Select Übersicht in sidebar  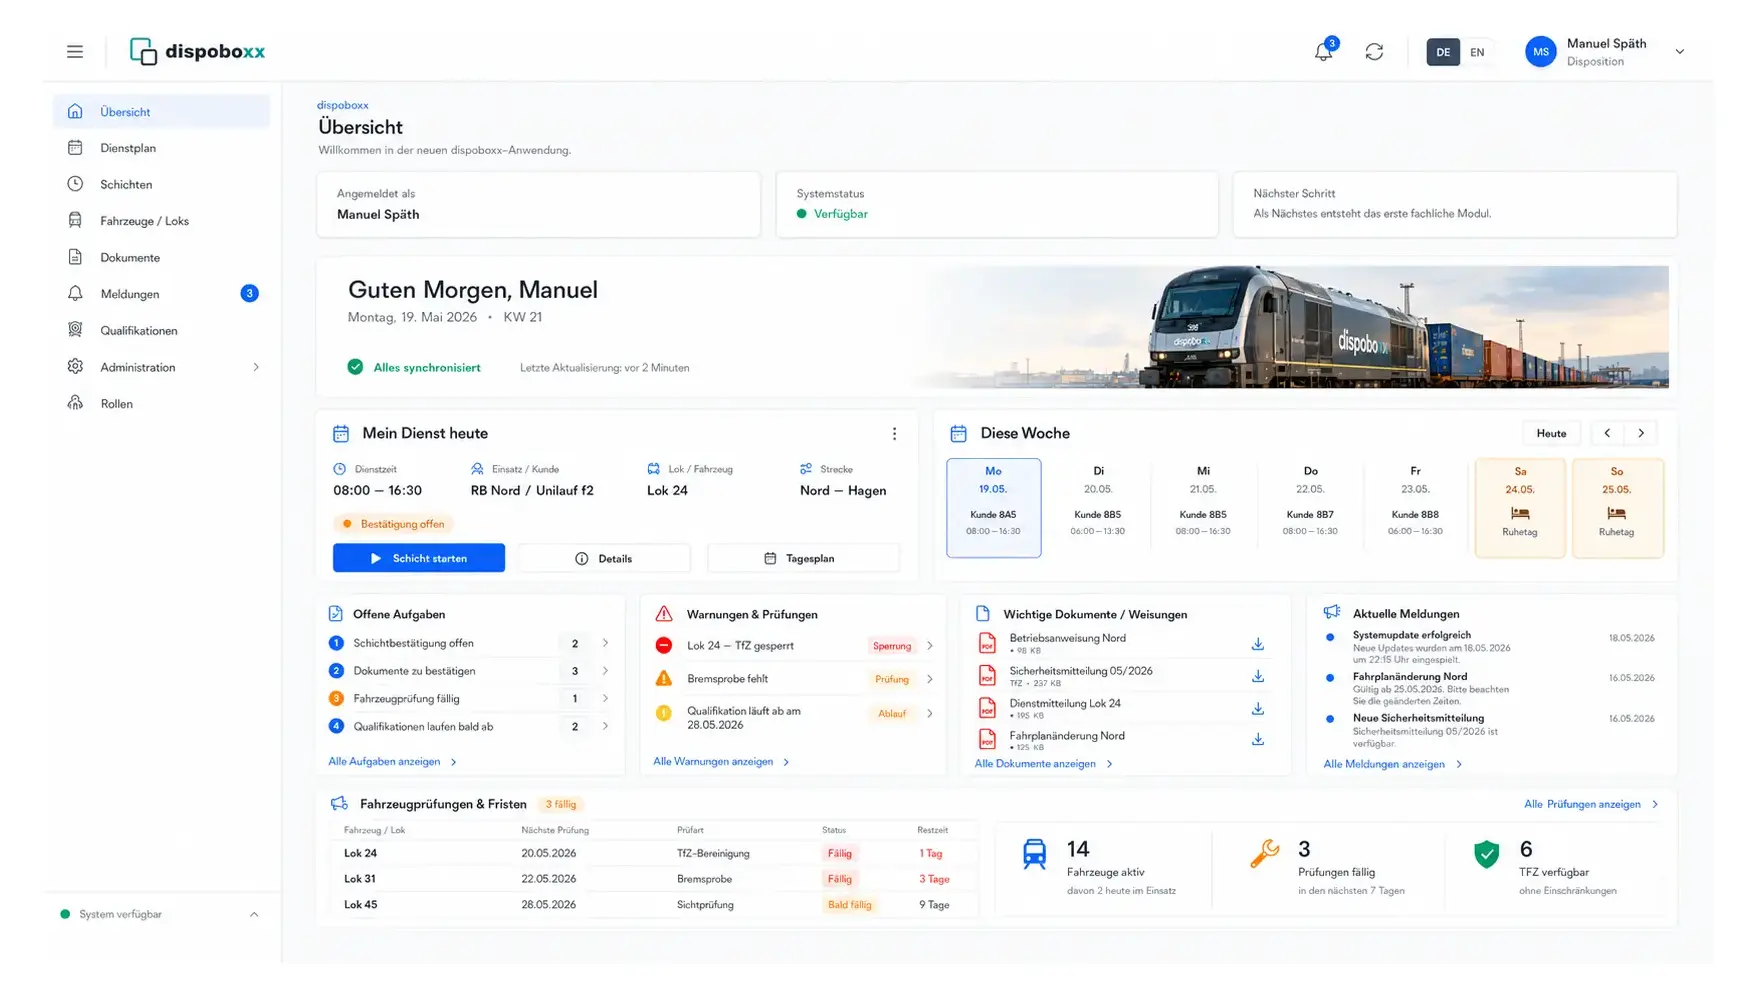pos(162,112)
